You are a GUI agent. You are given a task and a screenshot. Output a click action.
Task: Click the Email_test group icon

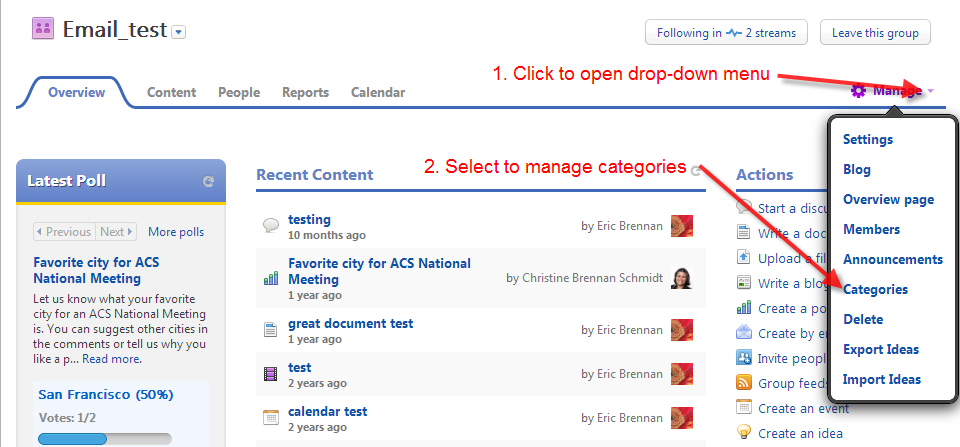pos(43,30)
